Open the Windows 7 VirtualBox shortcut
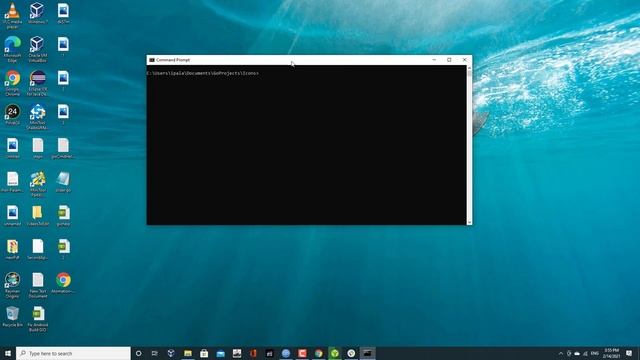 click(38, 13)
